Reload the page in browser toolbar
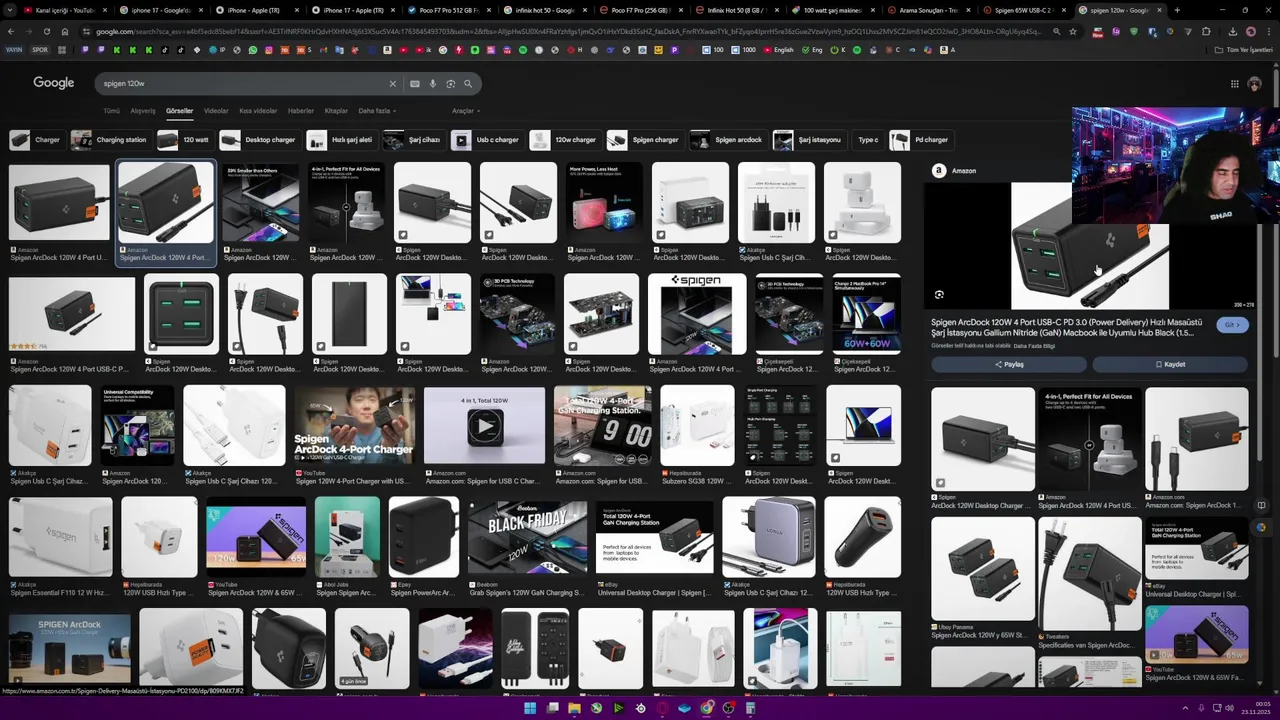The width and height of the screenshot is (1280, 720). click(x=46, y=31)
